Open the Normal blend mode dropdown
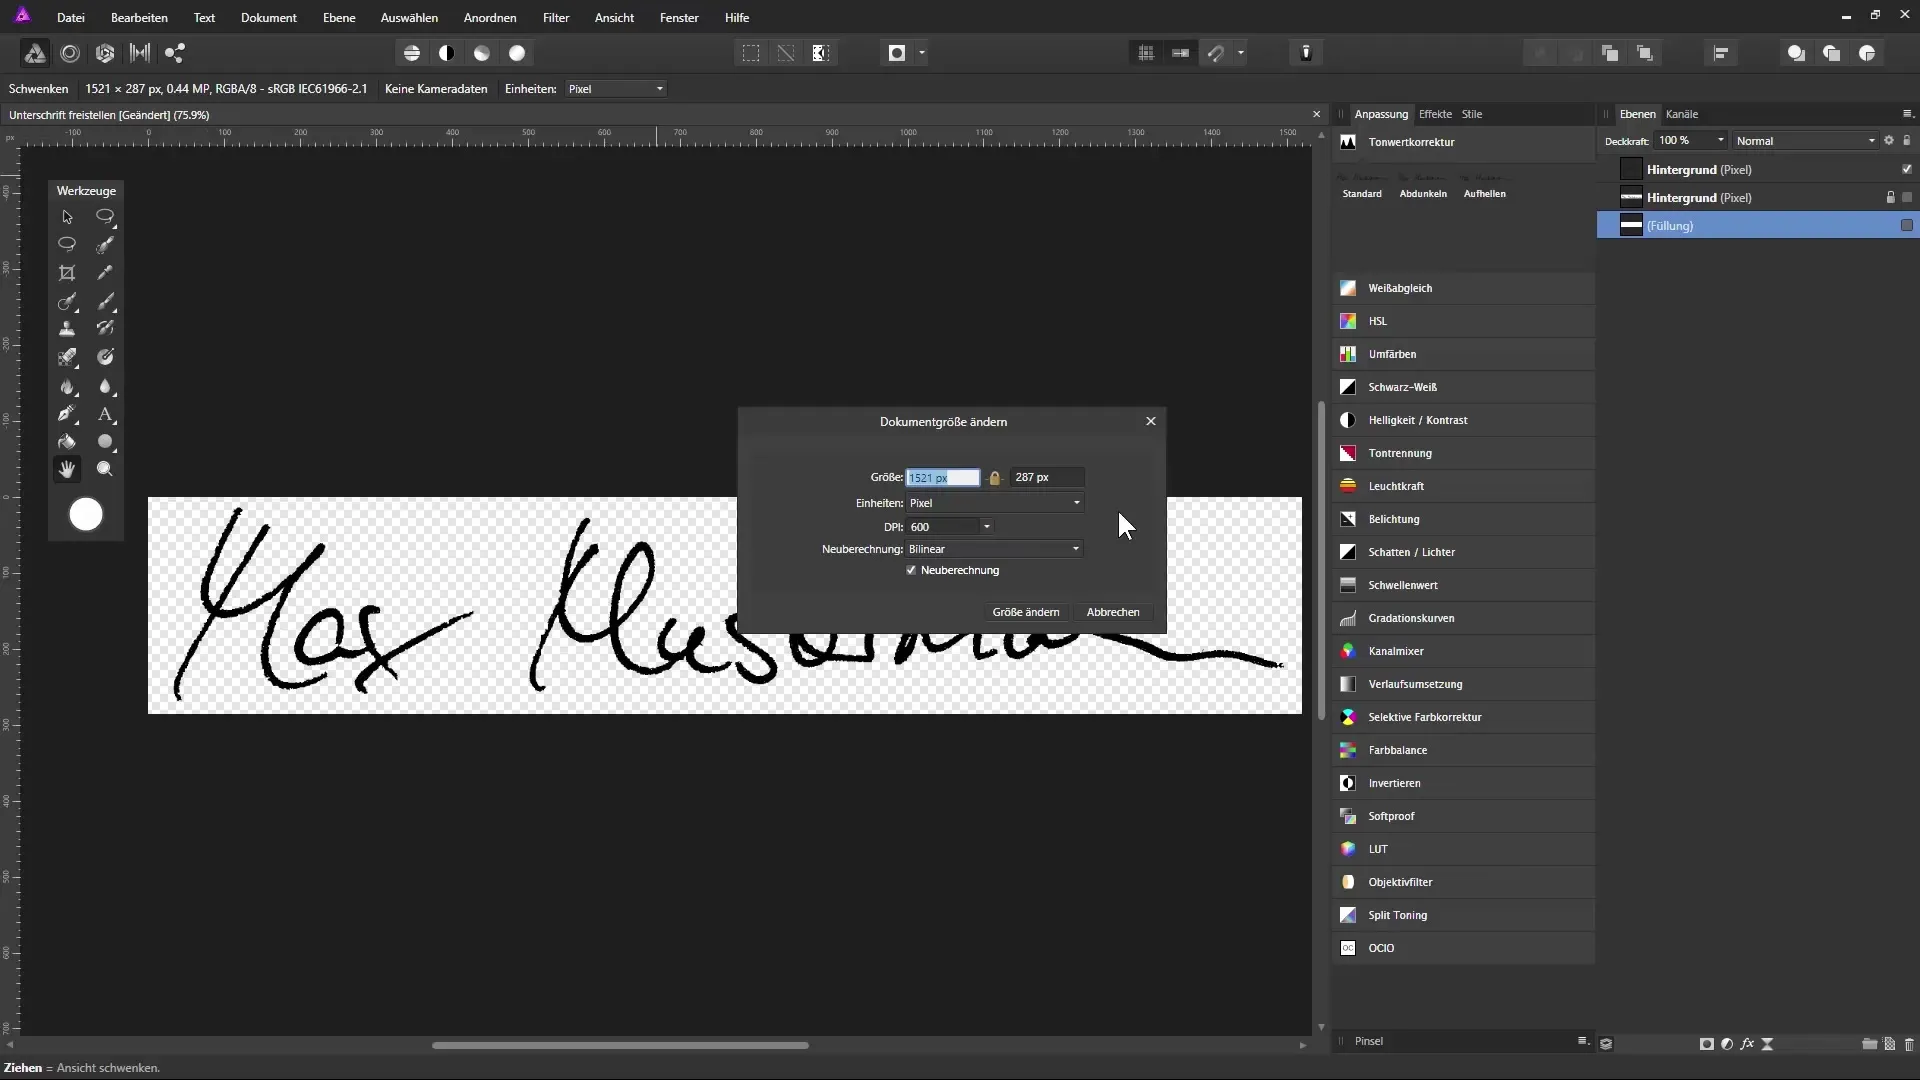 point(1806,141)
